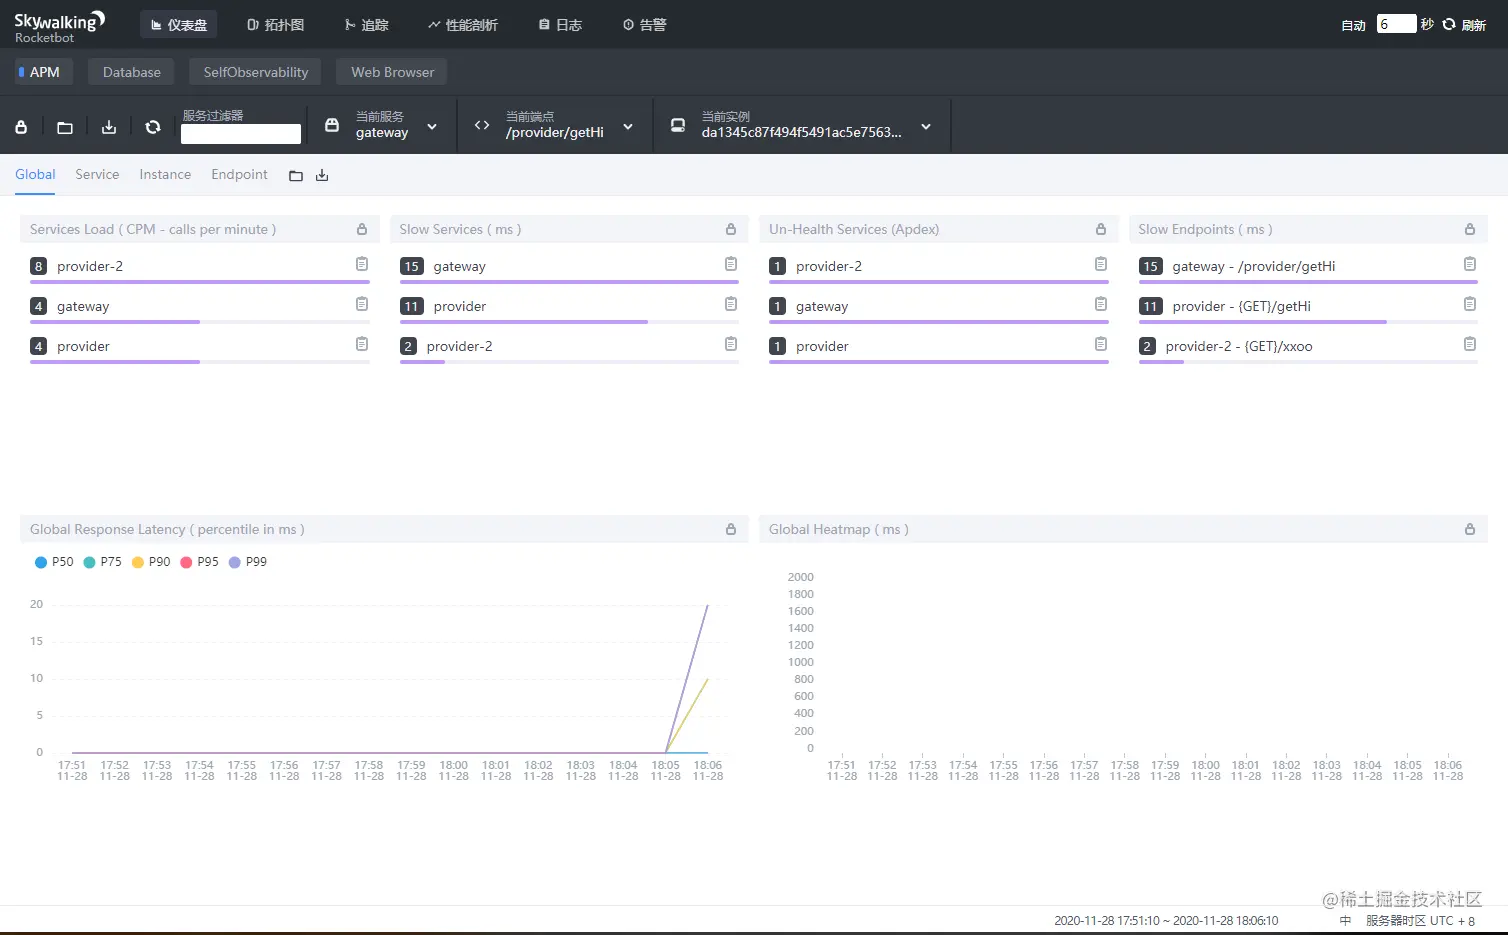Click the lock icon on Un-Health Services panel
This screenshot has width=1508, height=935.
(1101, 229)
